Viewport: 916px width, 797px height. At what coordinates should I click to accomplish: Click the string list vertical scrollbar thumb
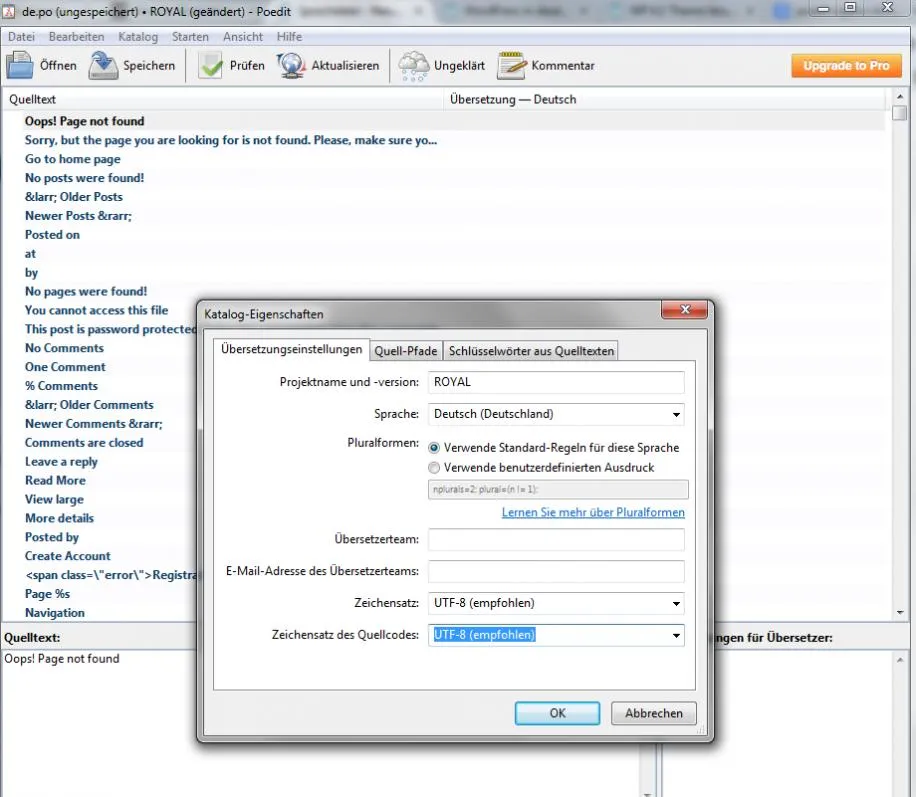[900, 113]
